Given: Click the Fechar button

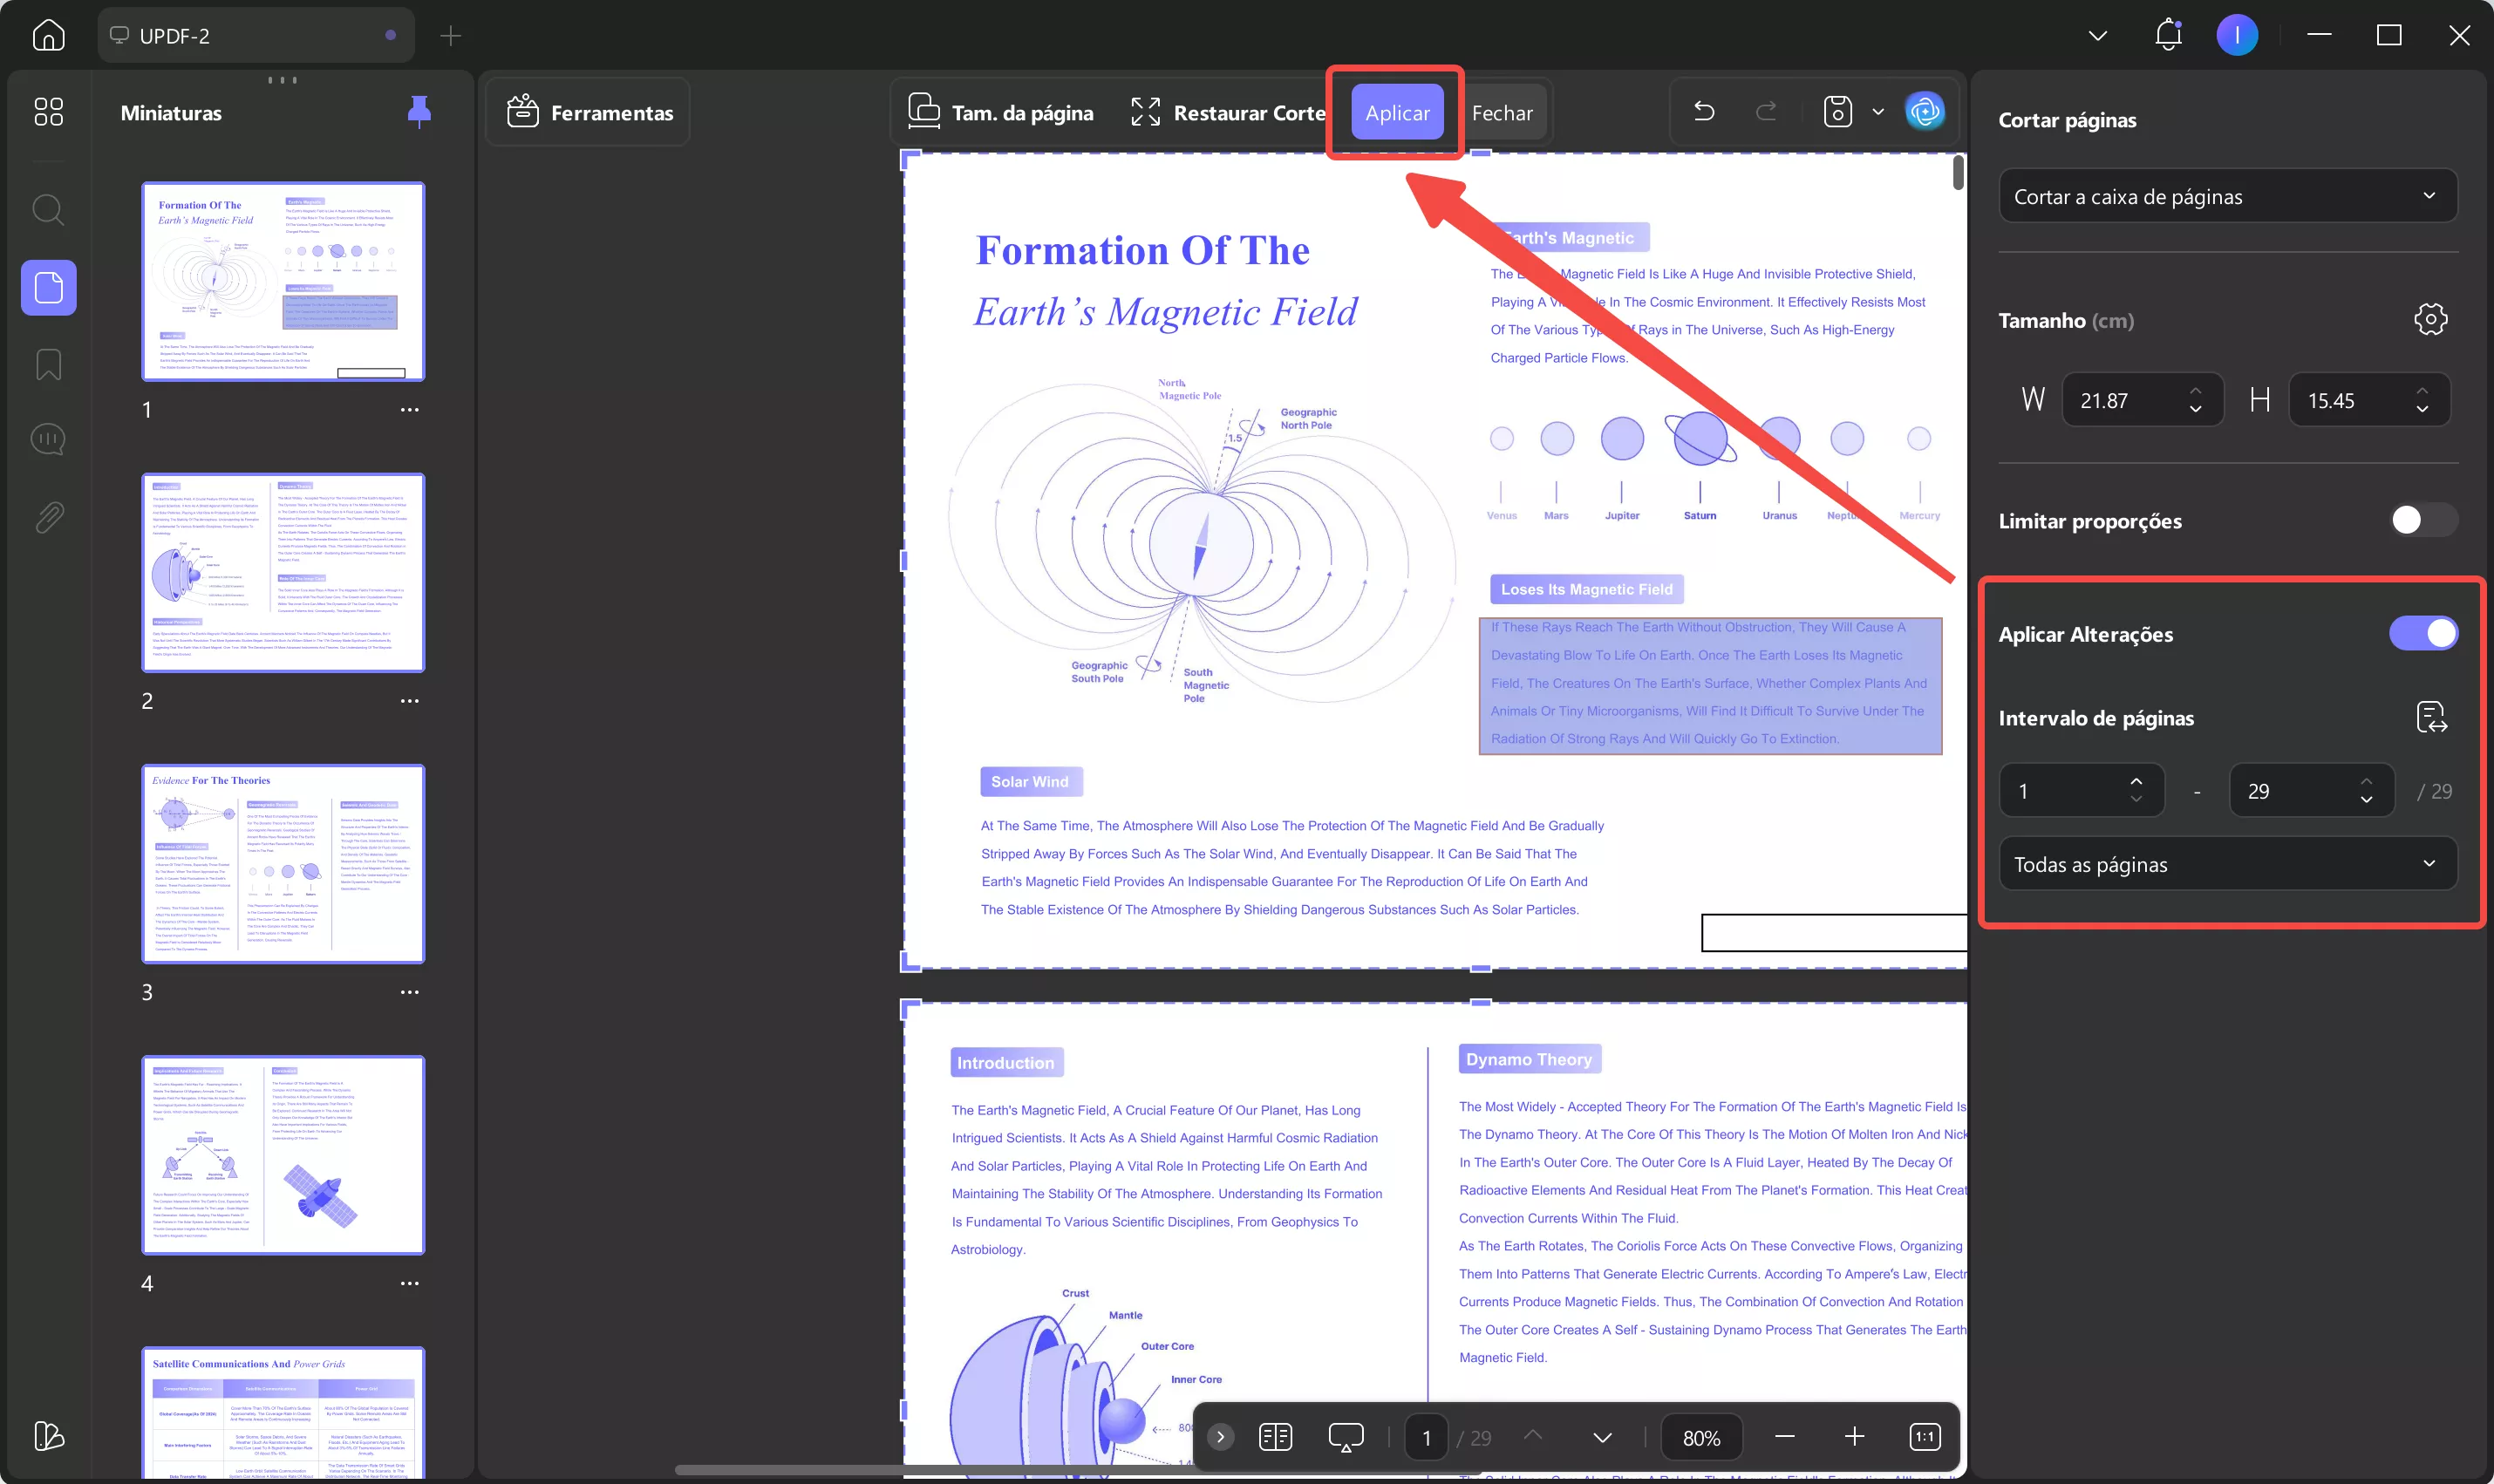Looking at the screenshot, I should pyautogui.click(x=1502, y=112).
